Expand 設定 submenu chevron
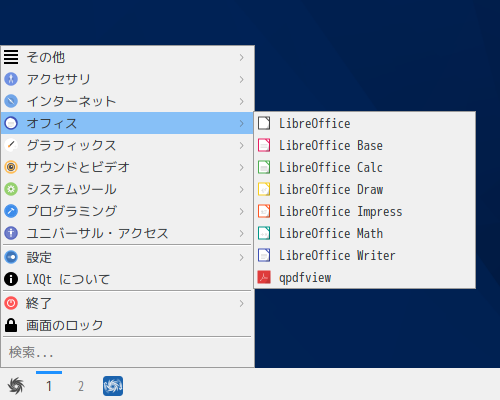The height and width of the screenshot is (400, 500). (242, 257)
